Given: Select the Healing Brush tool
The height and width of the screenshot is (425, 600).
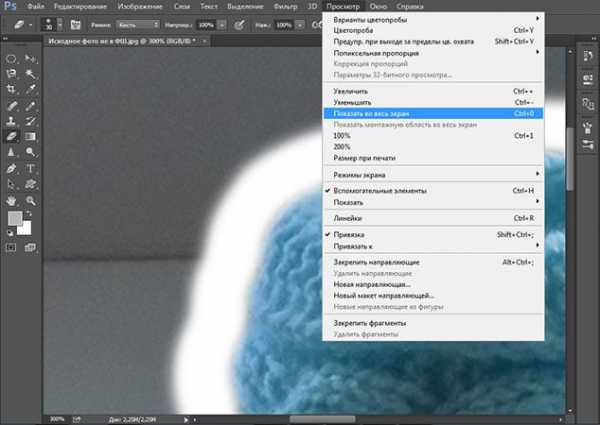Looking at the screenshot, I should [11, 105].
